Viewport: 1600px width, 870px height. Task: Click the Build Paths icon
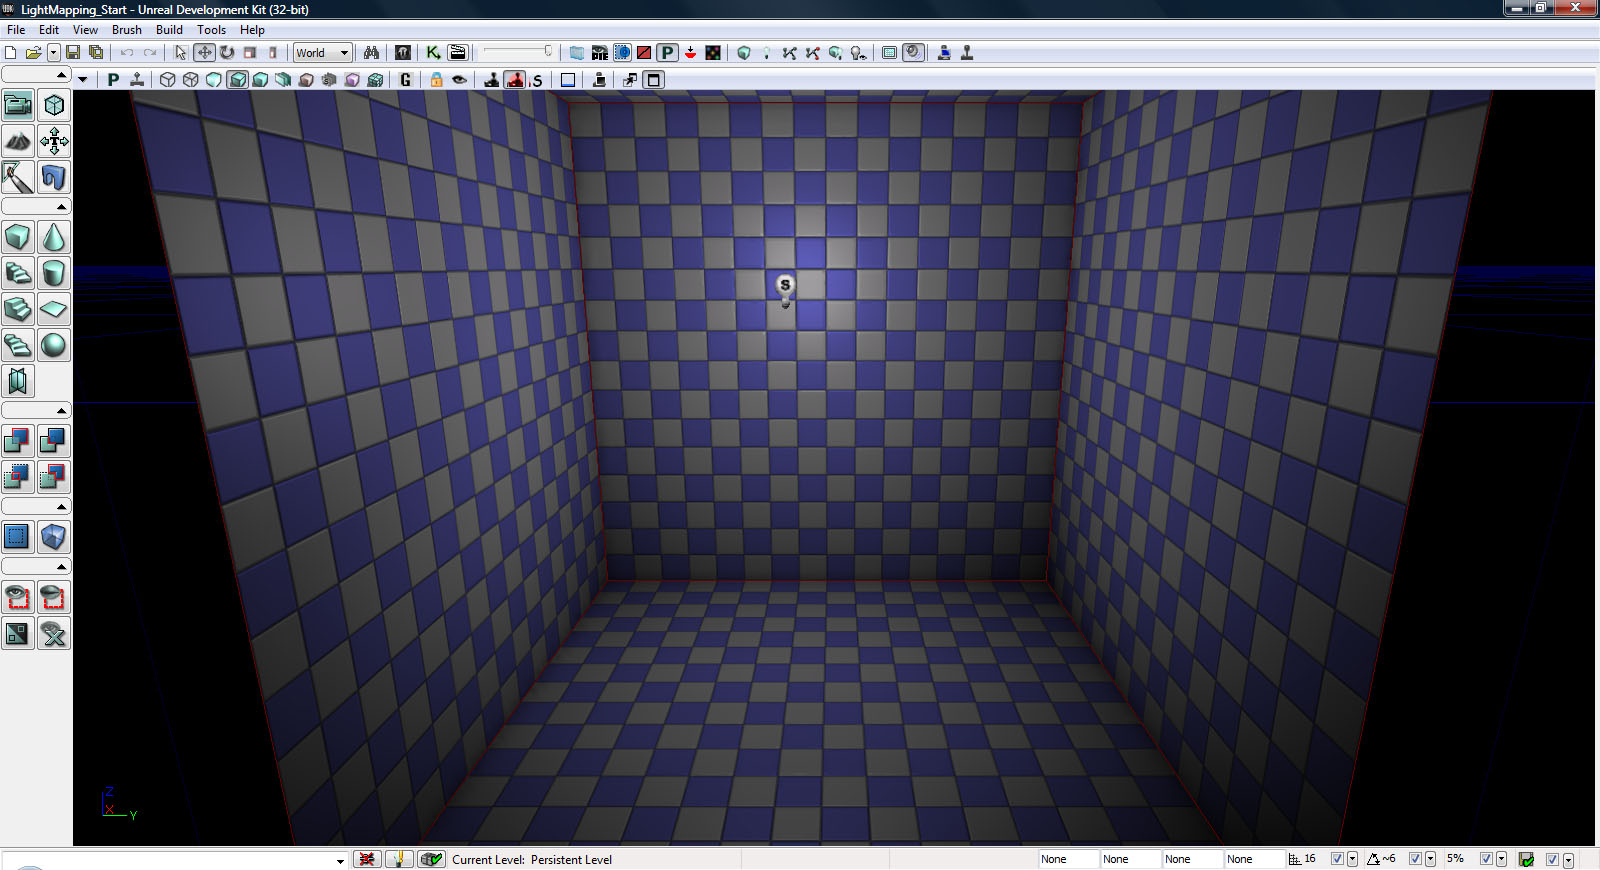pyautogui.click(x=789, y=53)
